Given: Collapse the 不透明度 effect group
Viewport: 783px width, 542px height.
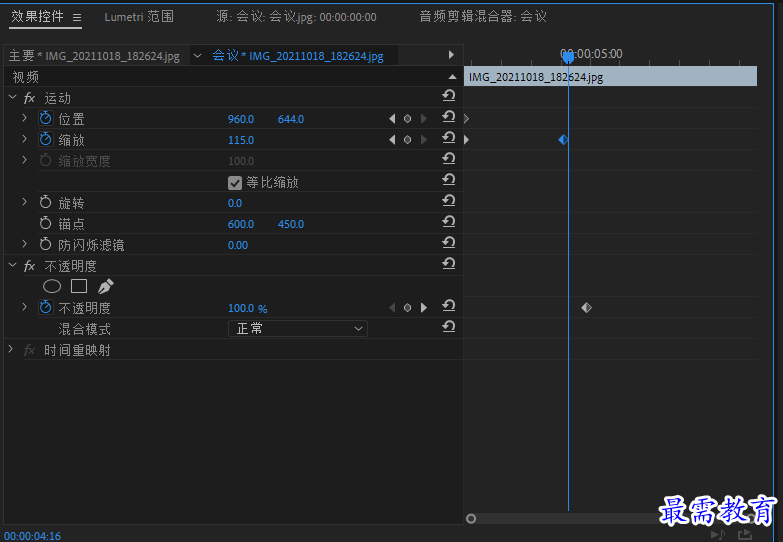Looking at the screenshot, I should point(12,265).
